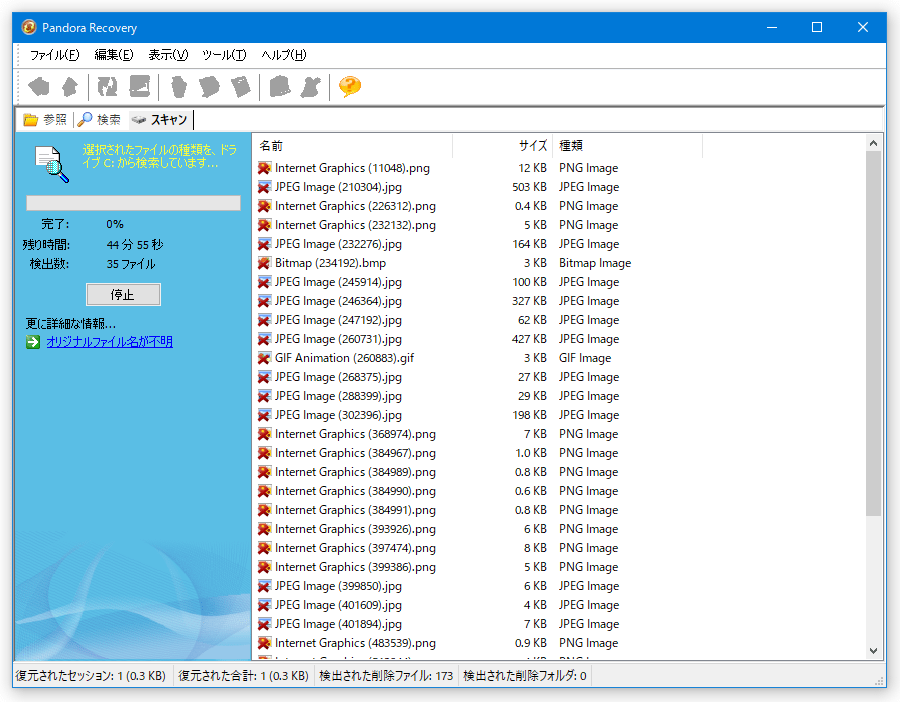Select the file name JPEG Image (288399).jpg
Viewport: 900px width, 702px height.
[338, 396]
